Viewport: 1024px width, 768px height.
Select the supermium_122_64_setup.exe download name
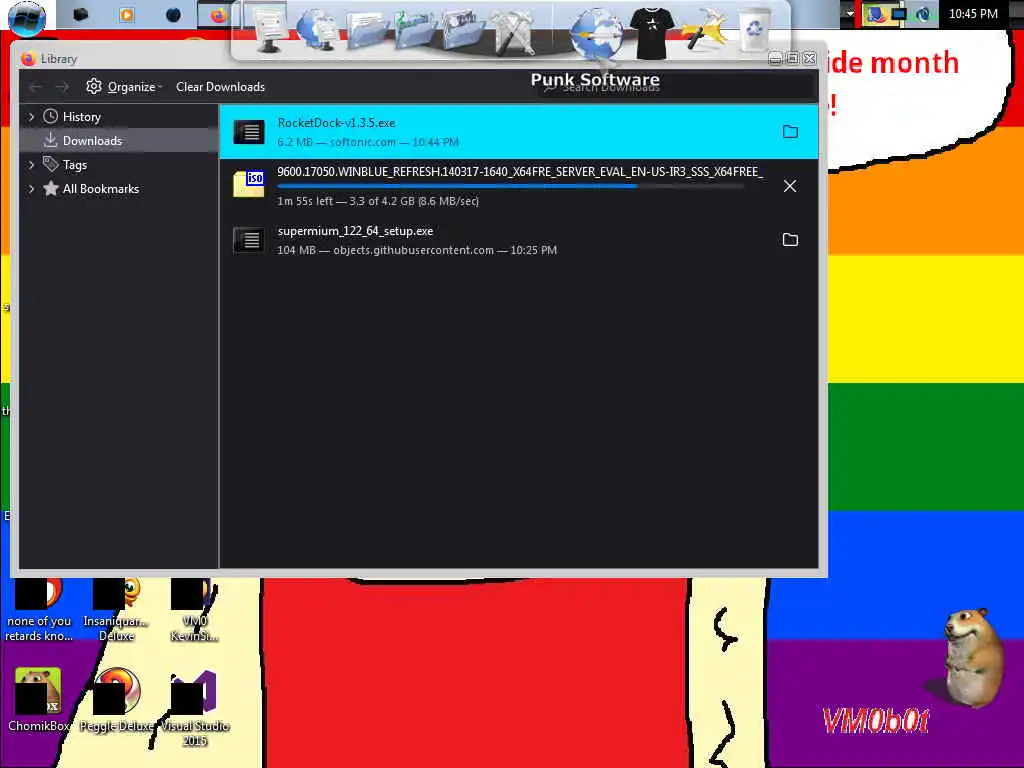pyautogui.click(x=355, y=231)
